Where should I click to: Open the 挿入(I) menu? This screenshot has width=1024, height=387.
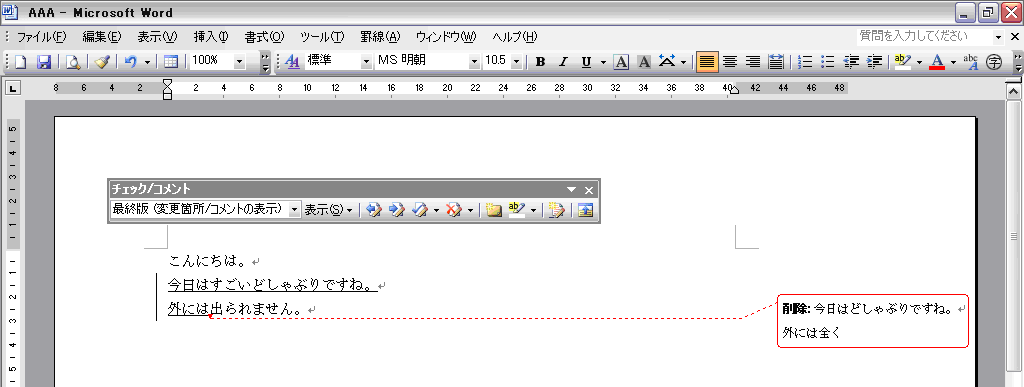[x=211, y=37]
